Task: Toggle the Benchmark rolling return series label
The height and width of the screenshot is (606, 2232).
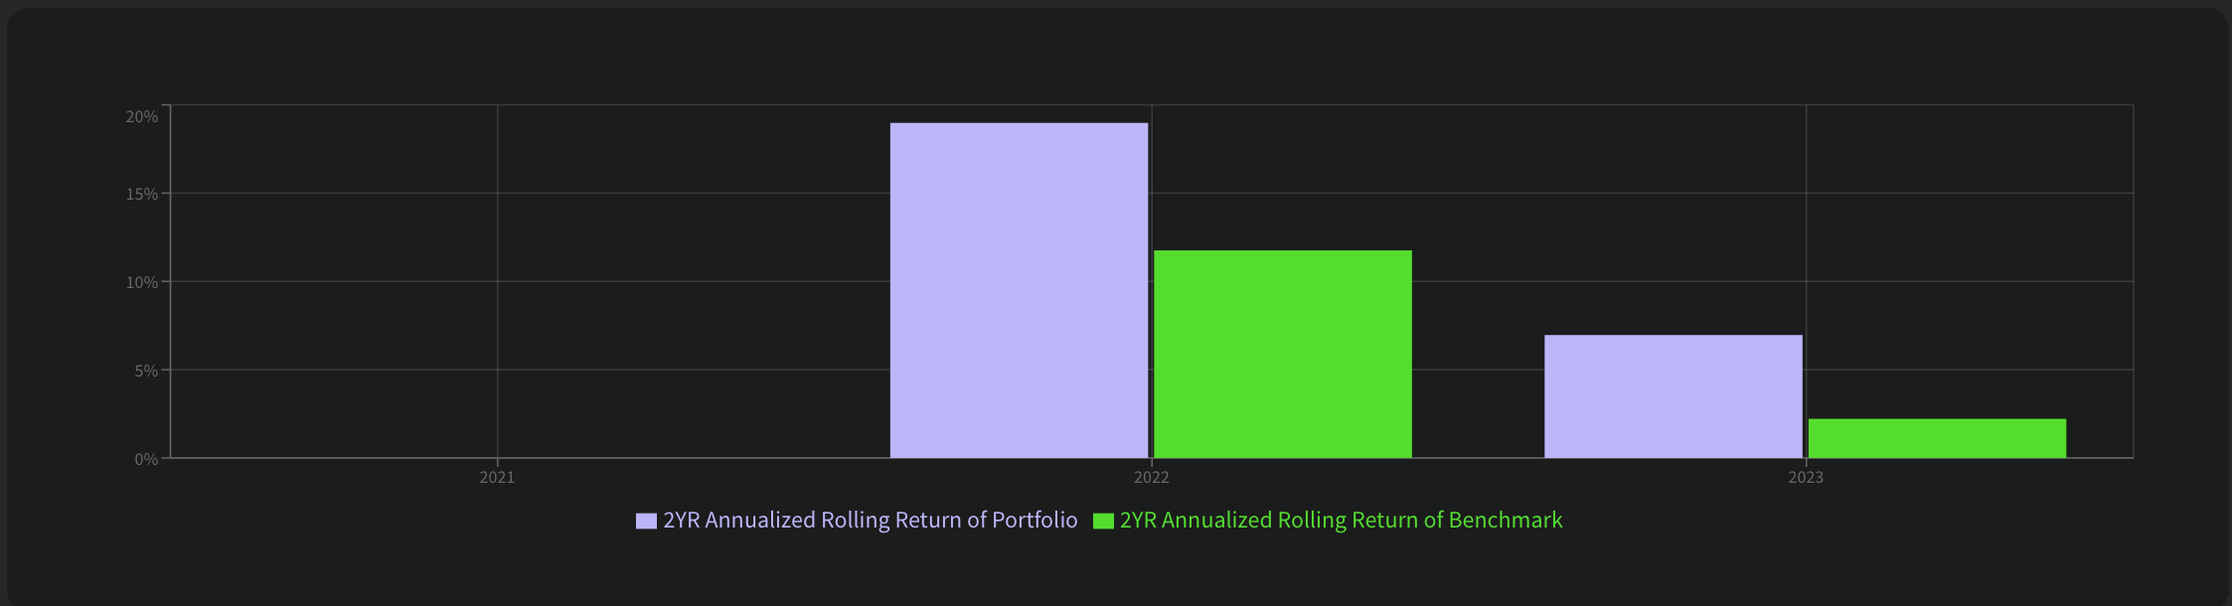Action: point(1340,520)
